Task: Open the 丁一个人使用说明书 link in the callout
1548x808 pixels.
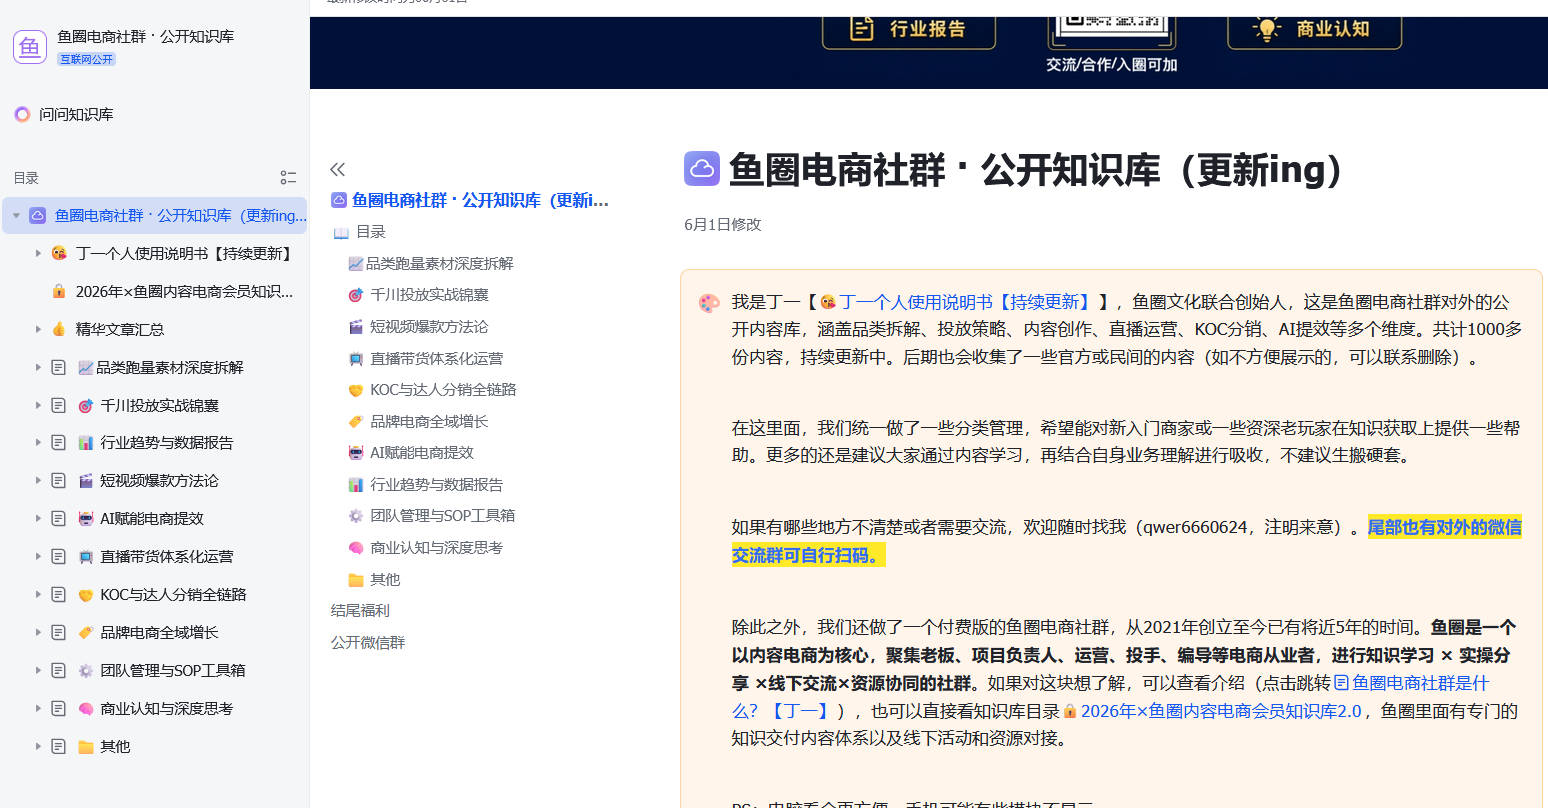Action: [x=965, y=302]
